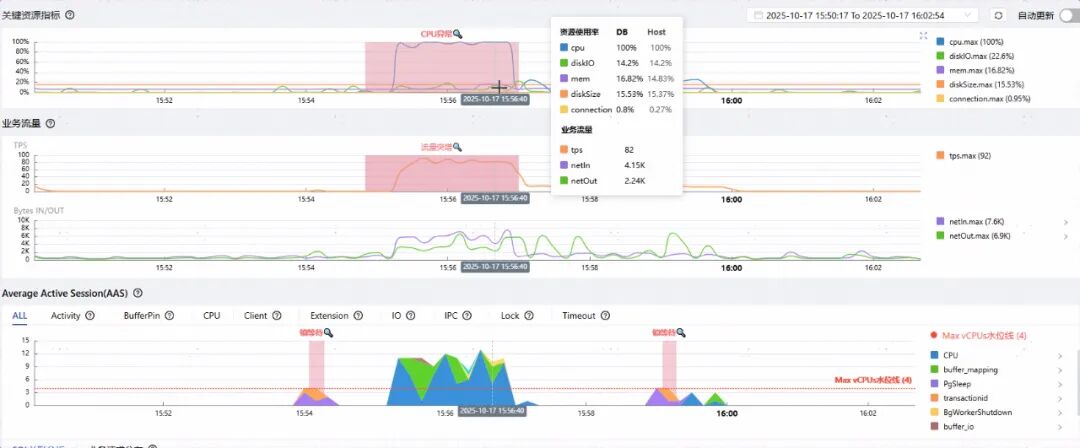
Task: Open help icon next to Client tab
Action: [277, 316]
